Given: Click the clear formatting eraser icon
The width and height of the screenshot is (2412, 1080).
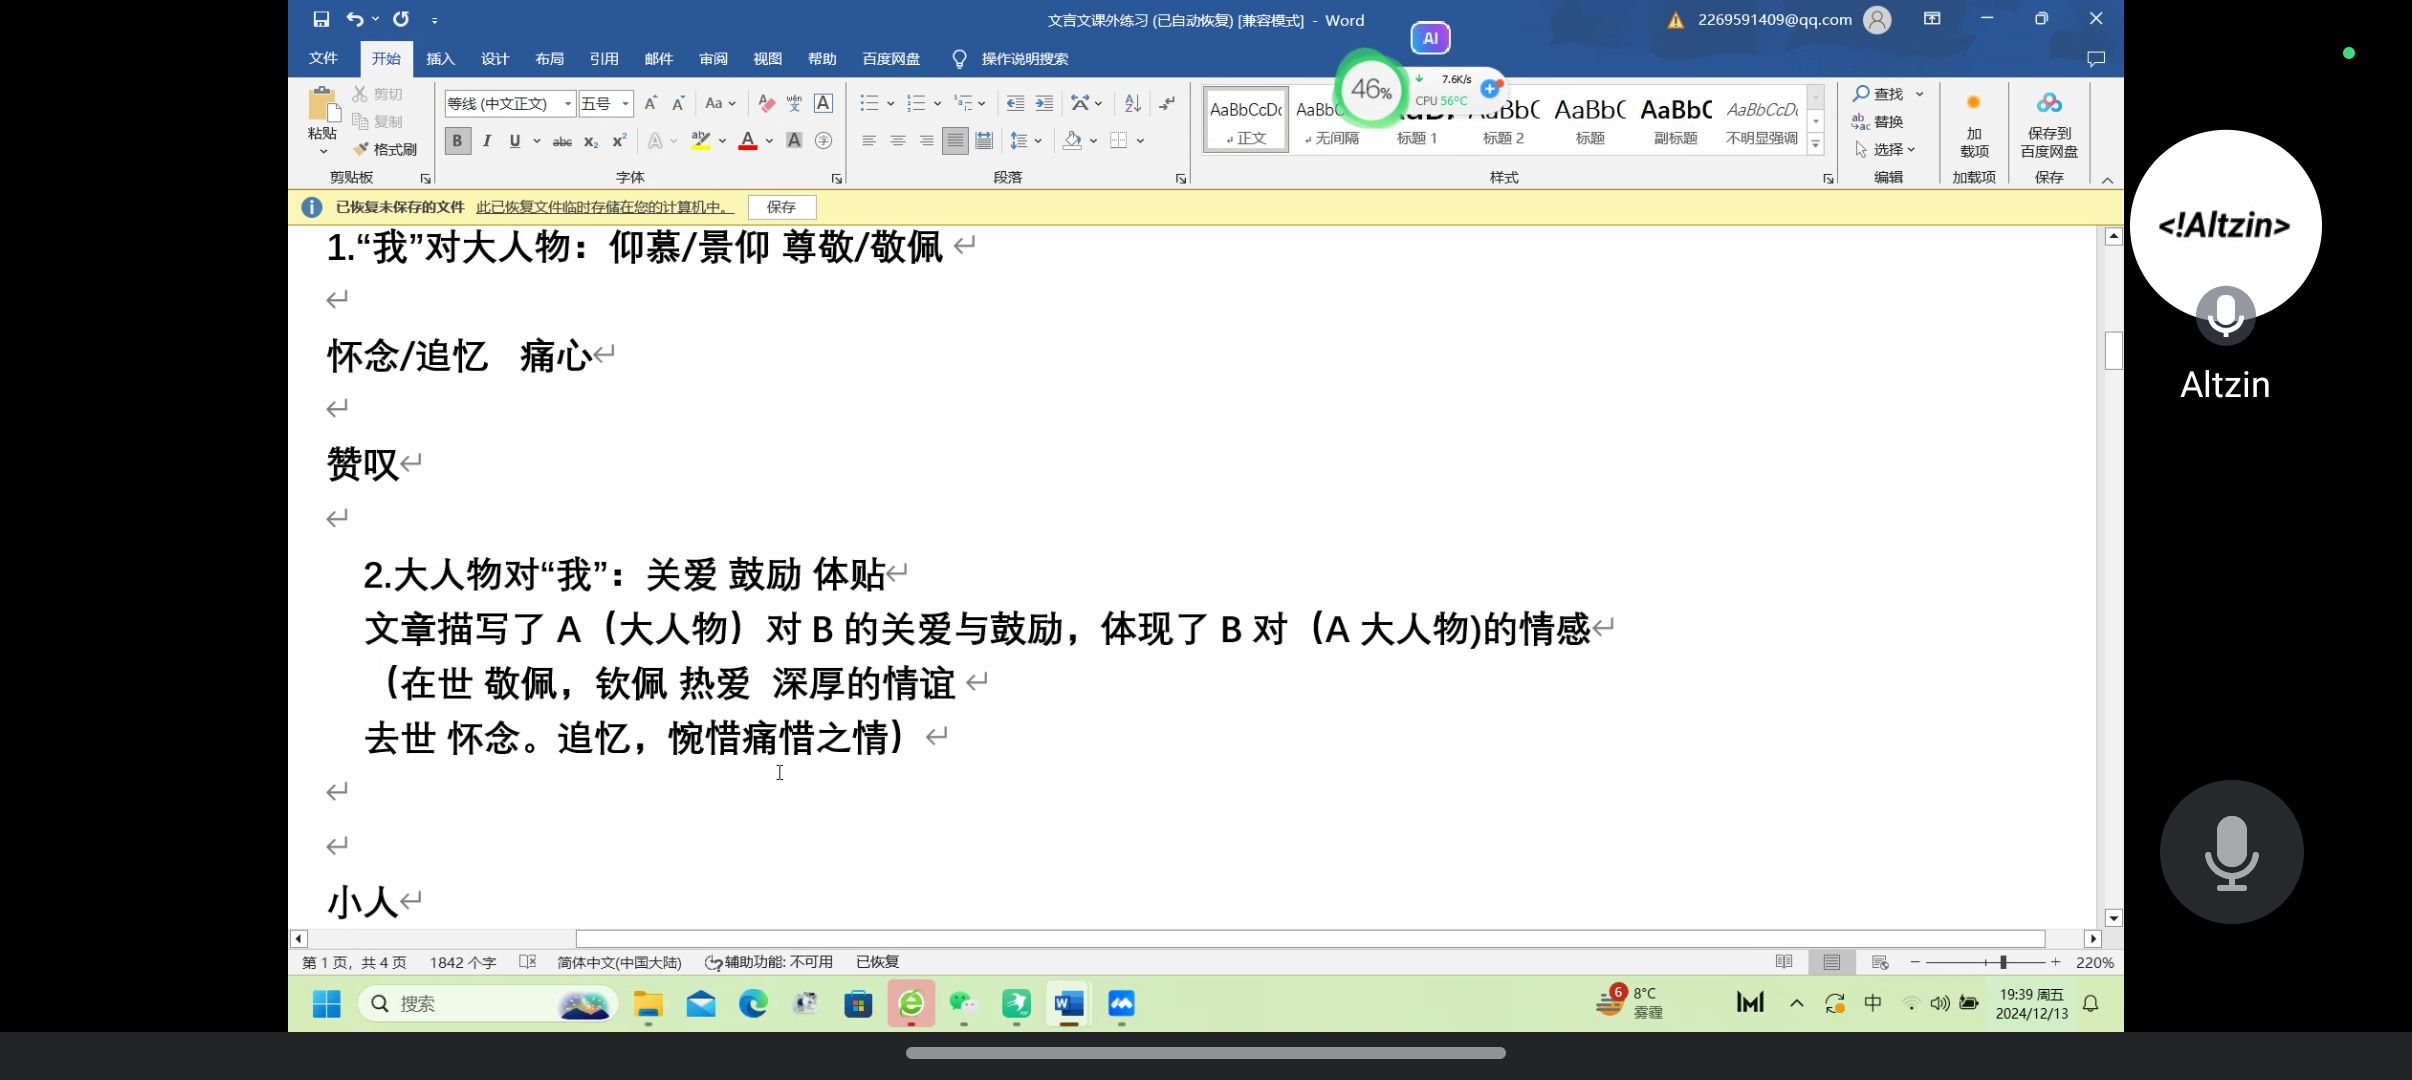Looking at the screenshot, I should tap(766, 103).
